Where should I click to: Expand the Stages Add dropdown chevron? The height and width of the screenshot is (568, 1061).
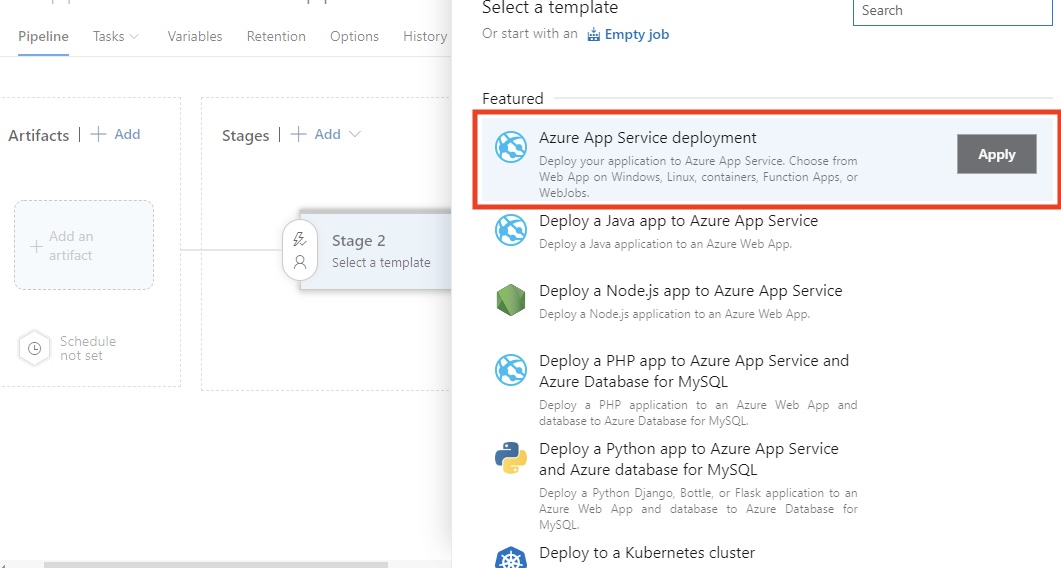click(x=355, y=134)
